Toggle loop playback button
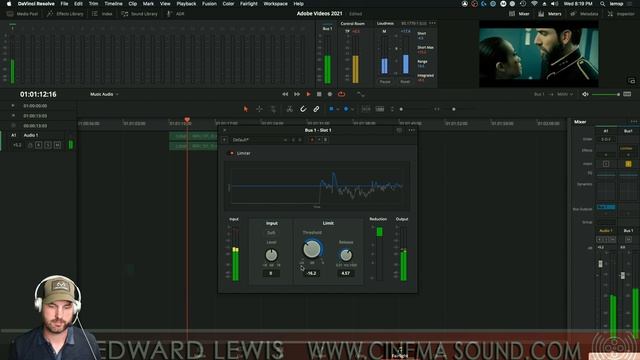This screenshot has width=640, height=360. coord(342,94)
